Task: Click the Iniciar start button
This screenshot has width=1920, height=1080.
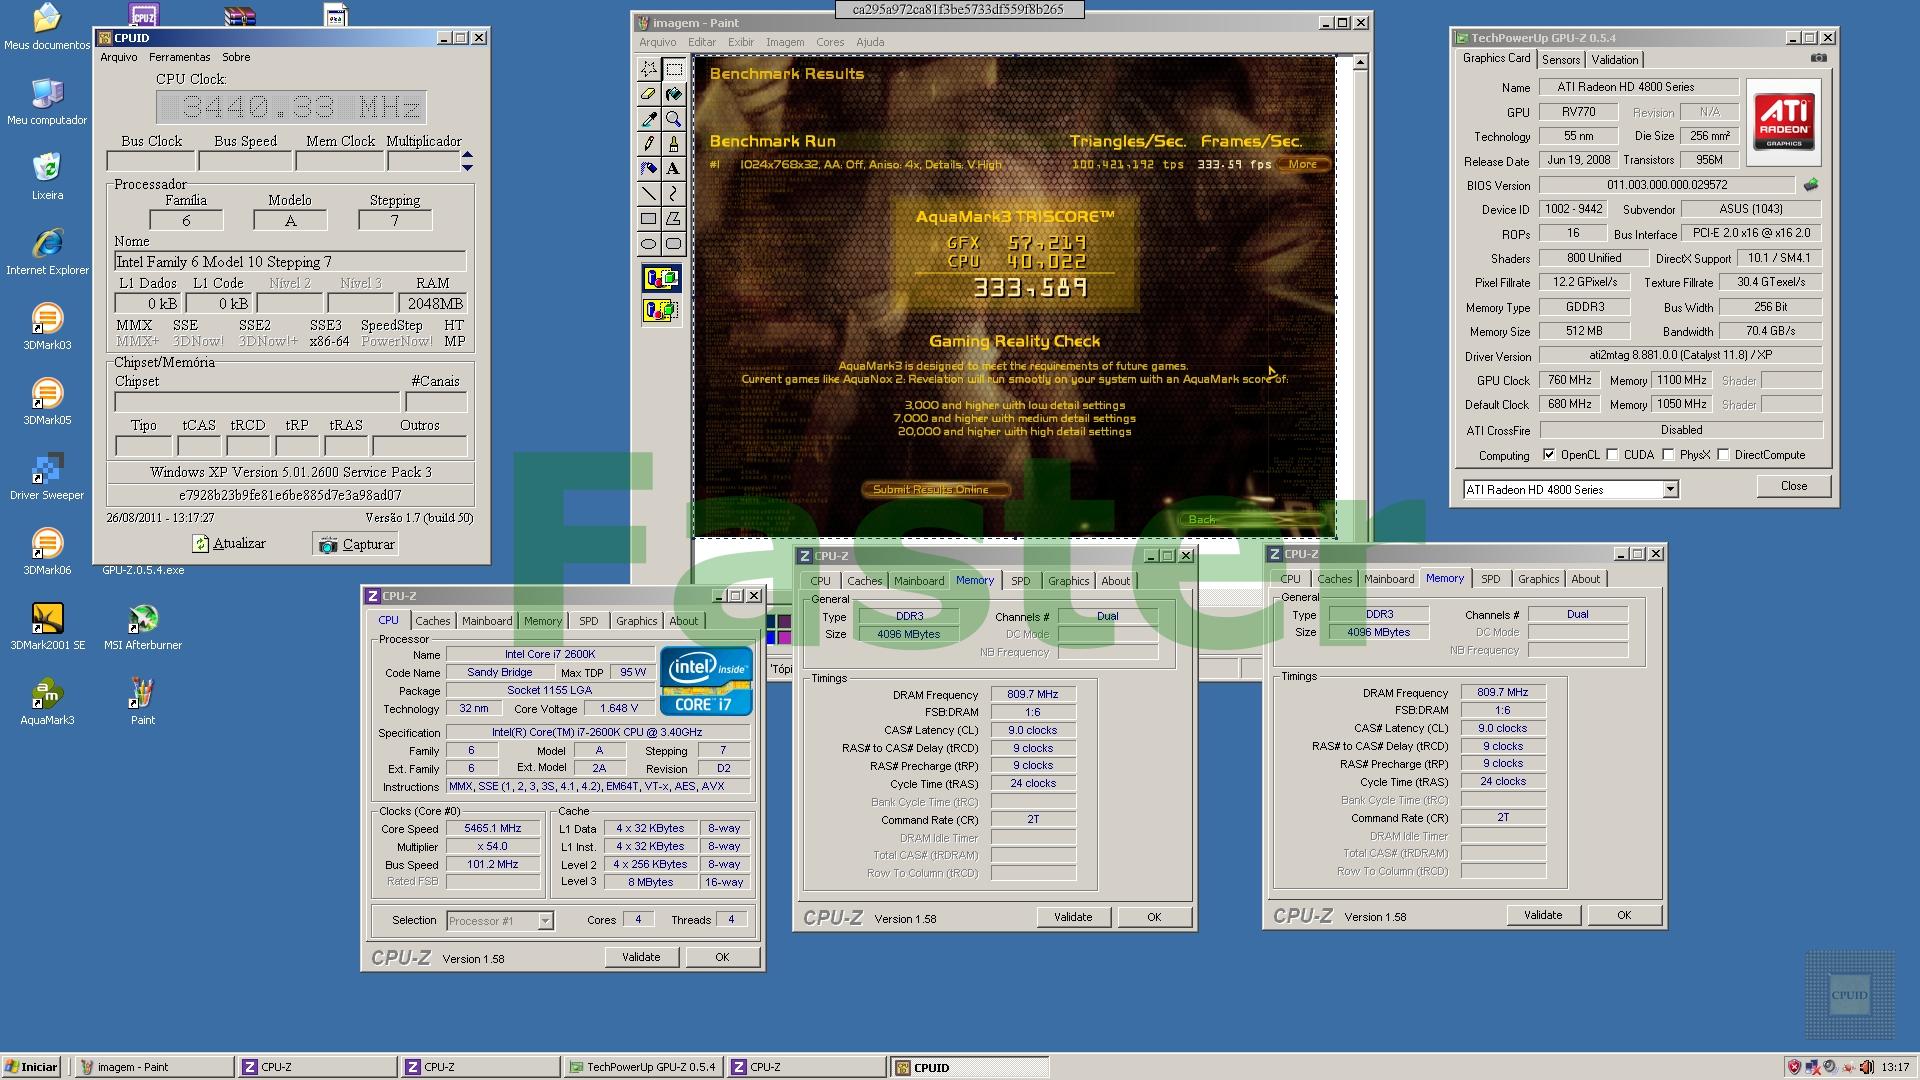Action: (32, 1067)
